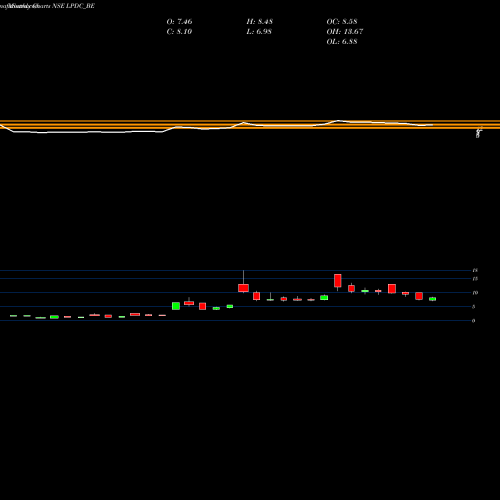This screenshot has height=500, width=500.
Task: Click the OC: 8.58 reading
Action: (x=342, y=22)
